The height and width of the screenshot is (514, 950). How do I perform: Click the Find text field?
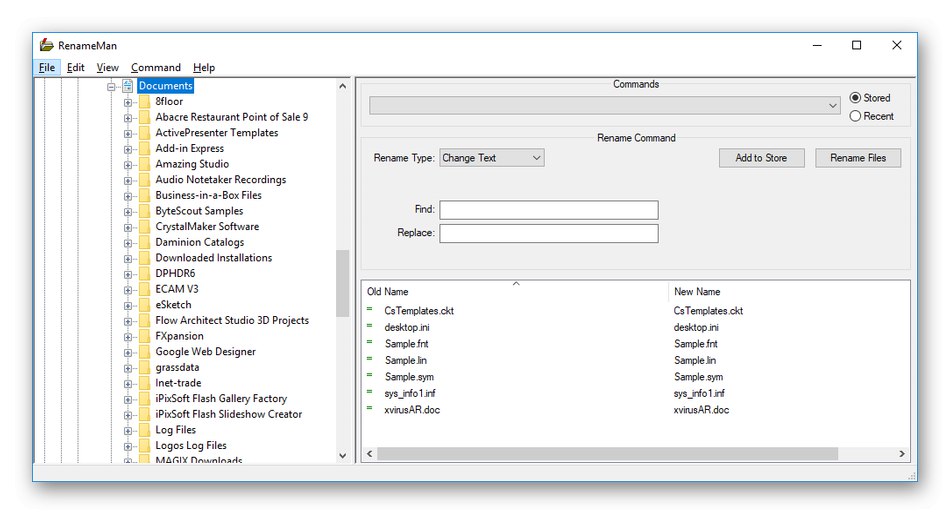tap(549, 210)
